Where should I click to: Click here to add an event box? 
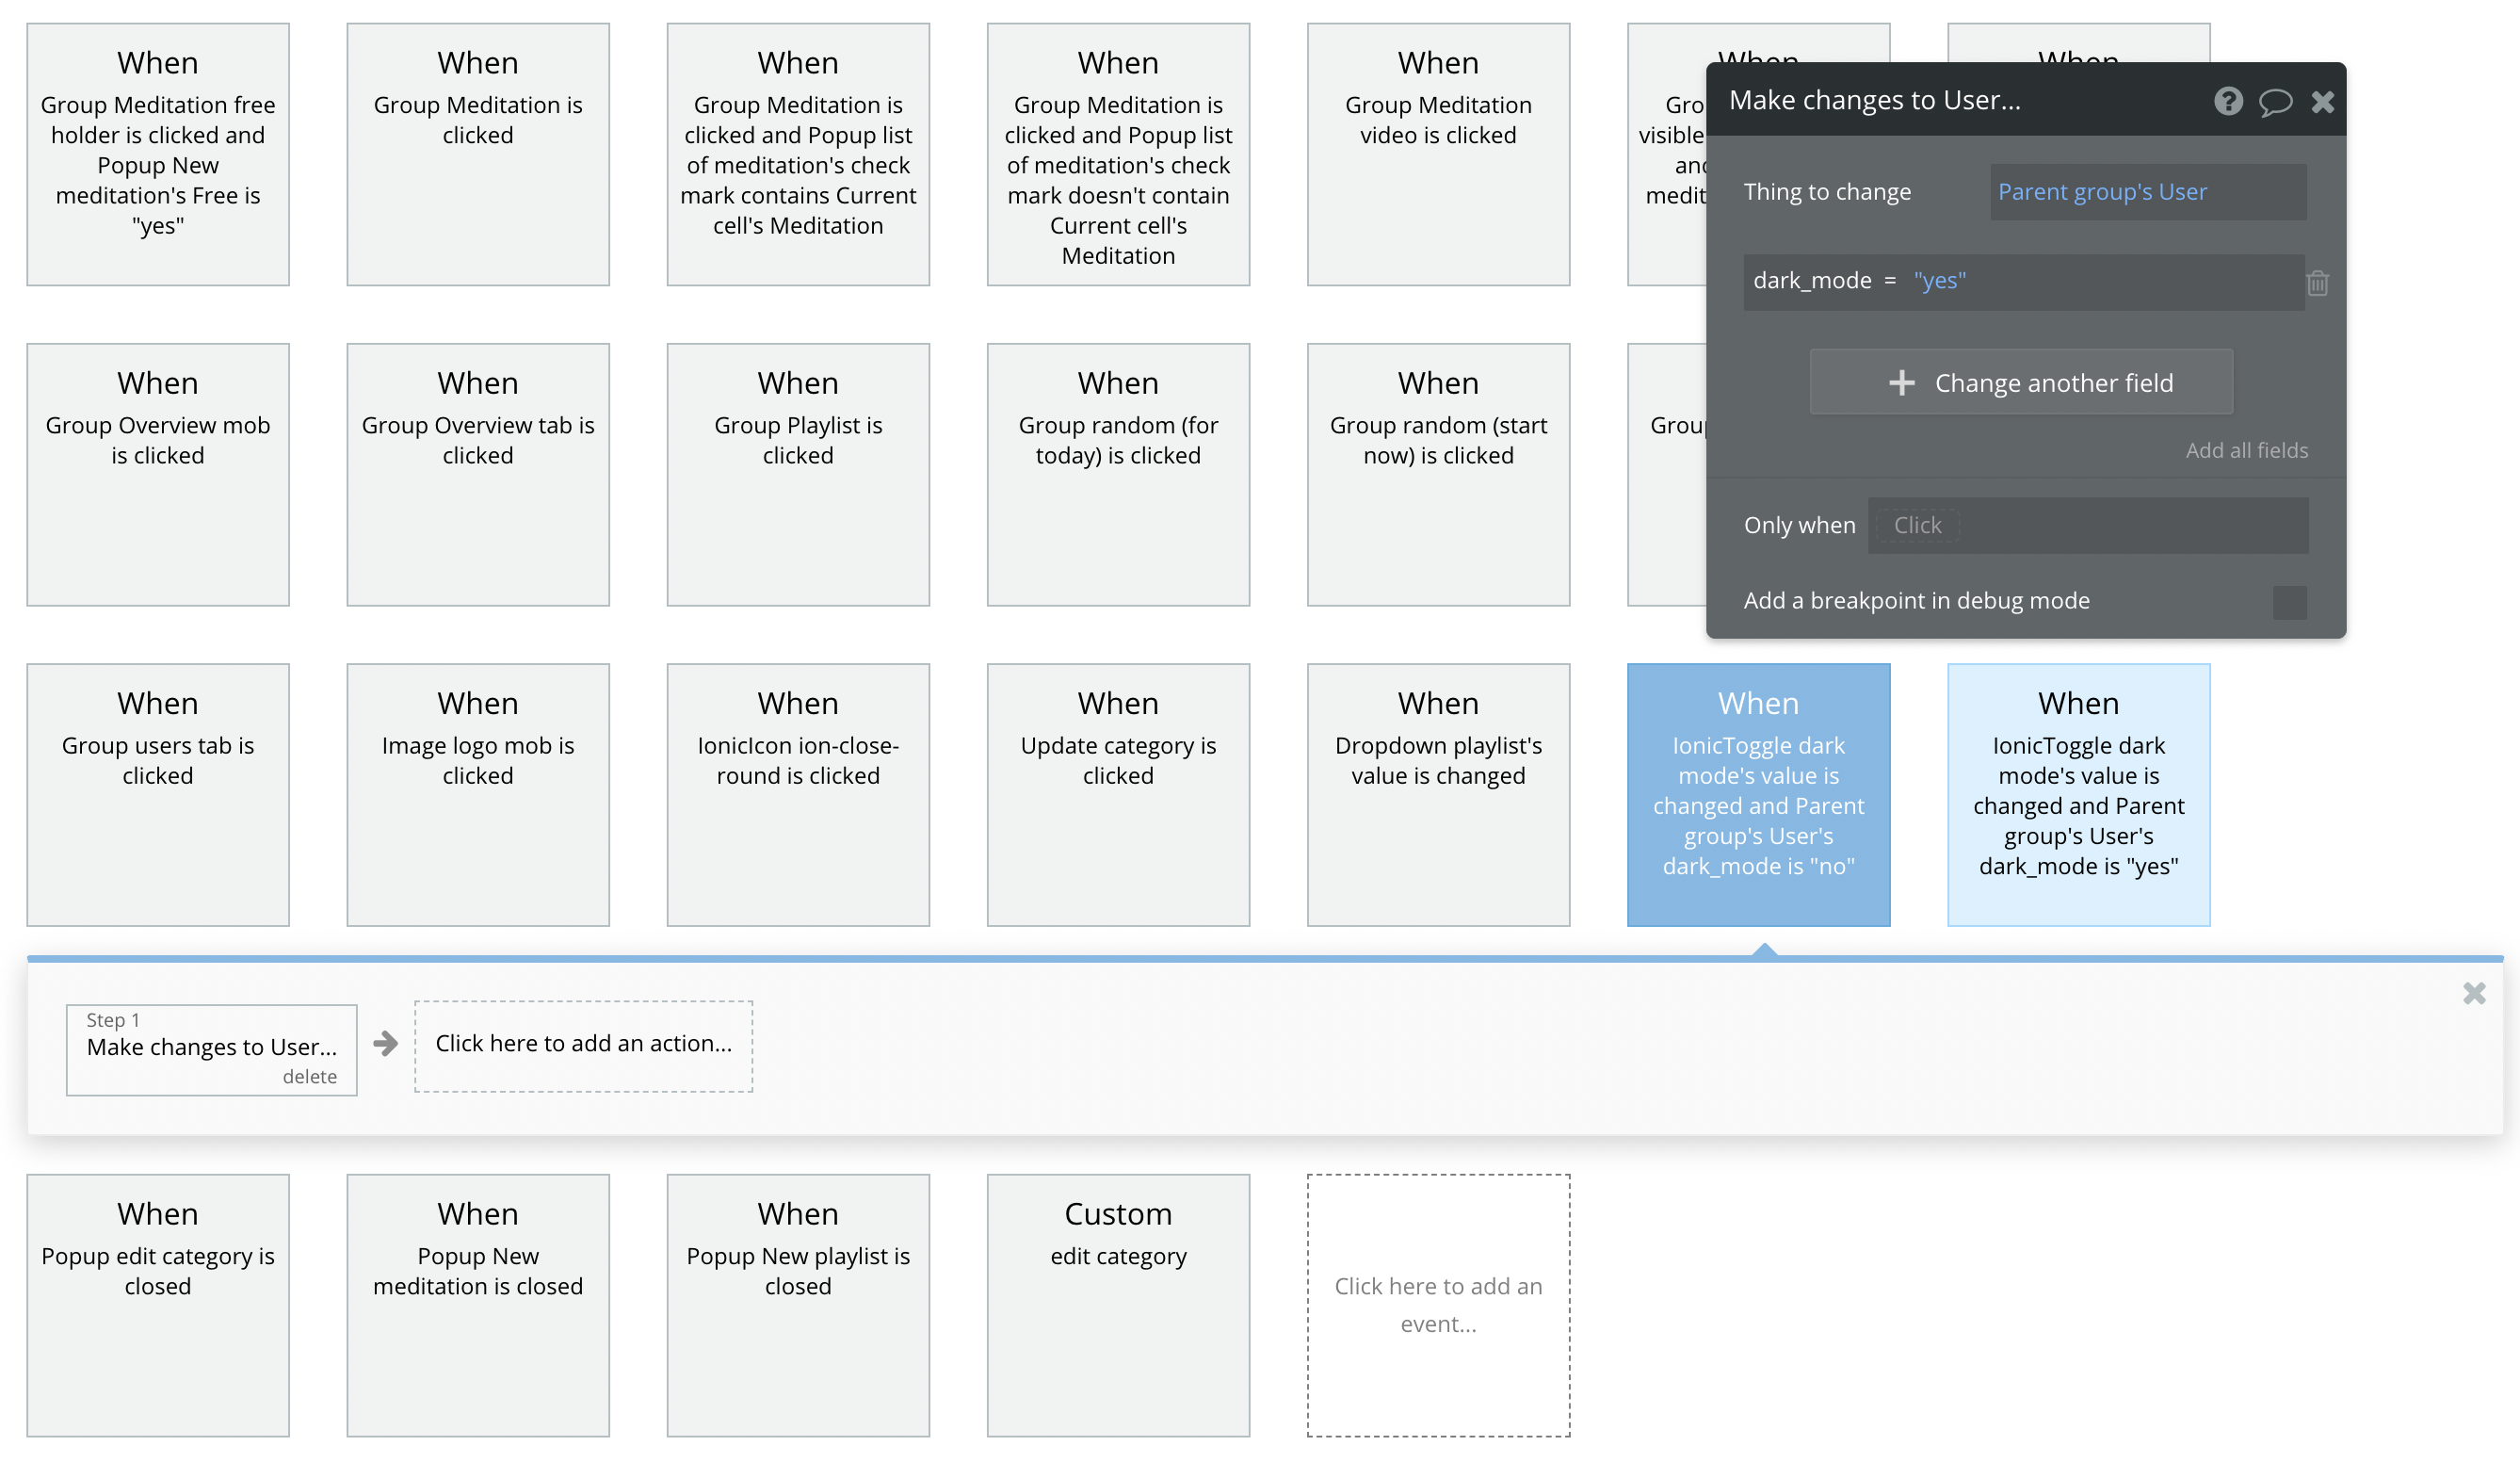point(1437,1304)
